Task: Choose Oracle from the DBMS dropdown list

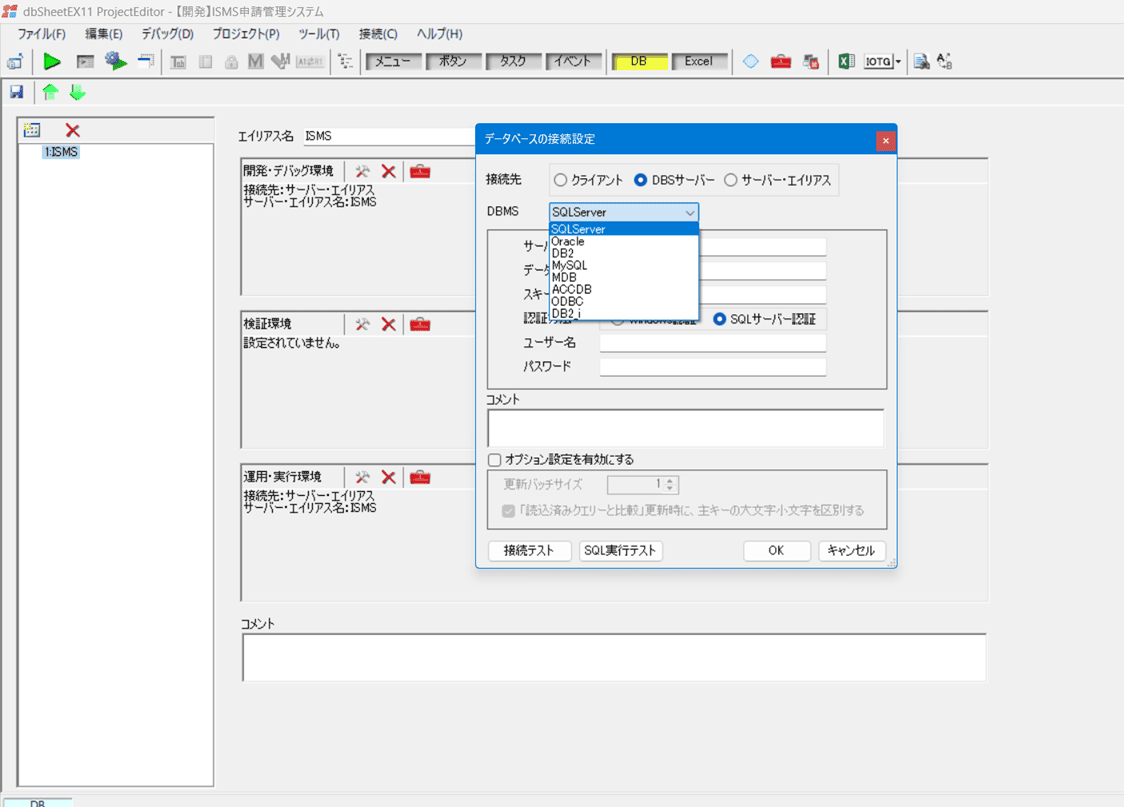Action: point(568,242)
